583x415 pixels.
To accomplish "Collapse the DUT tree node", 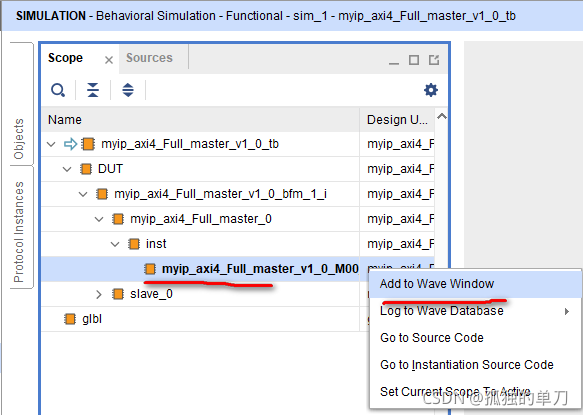I will pyautogui.click(x=67, y=169).
